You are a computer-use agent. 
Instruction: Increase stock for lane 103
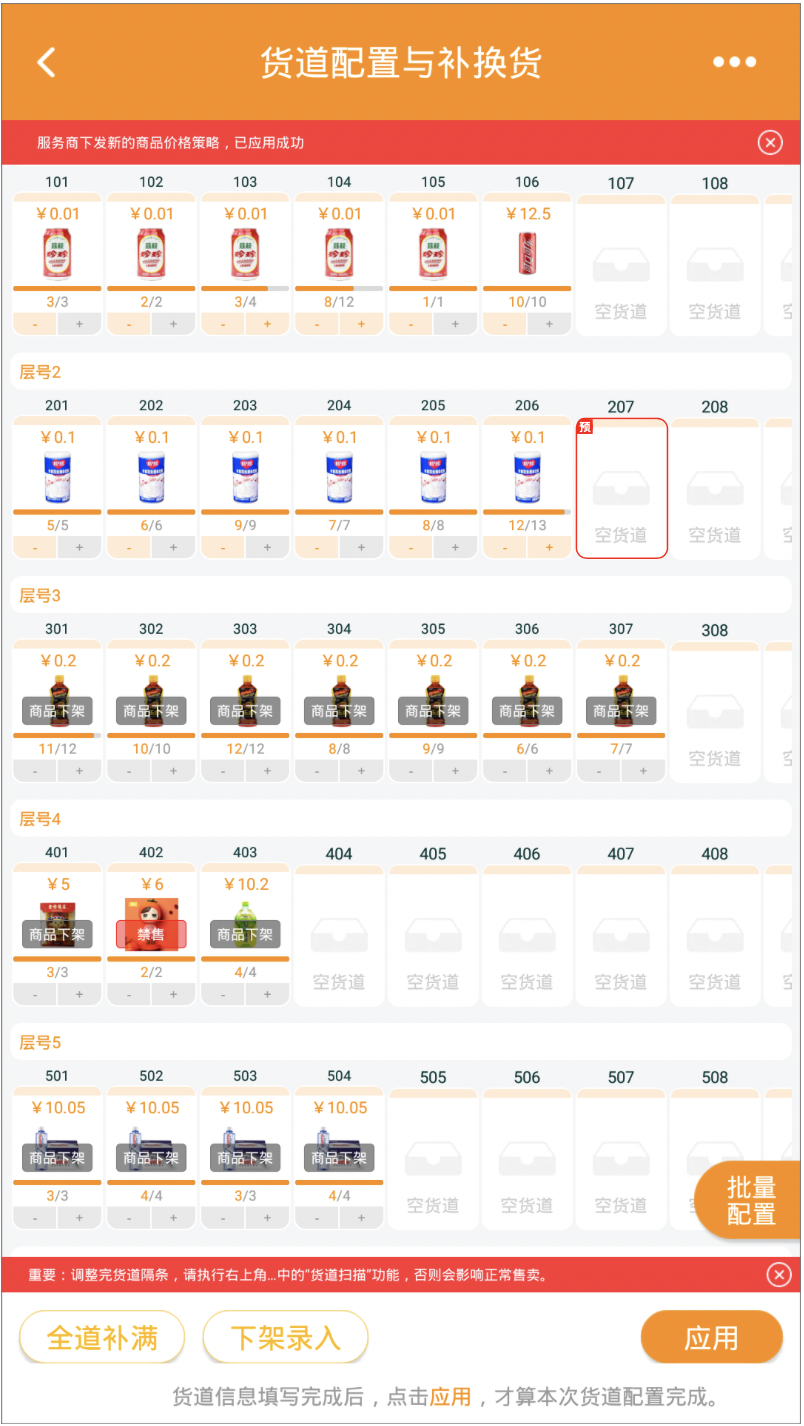[x=267, y=324]
